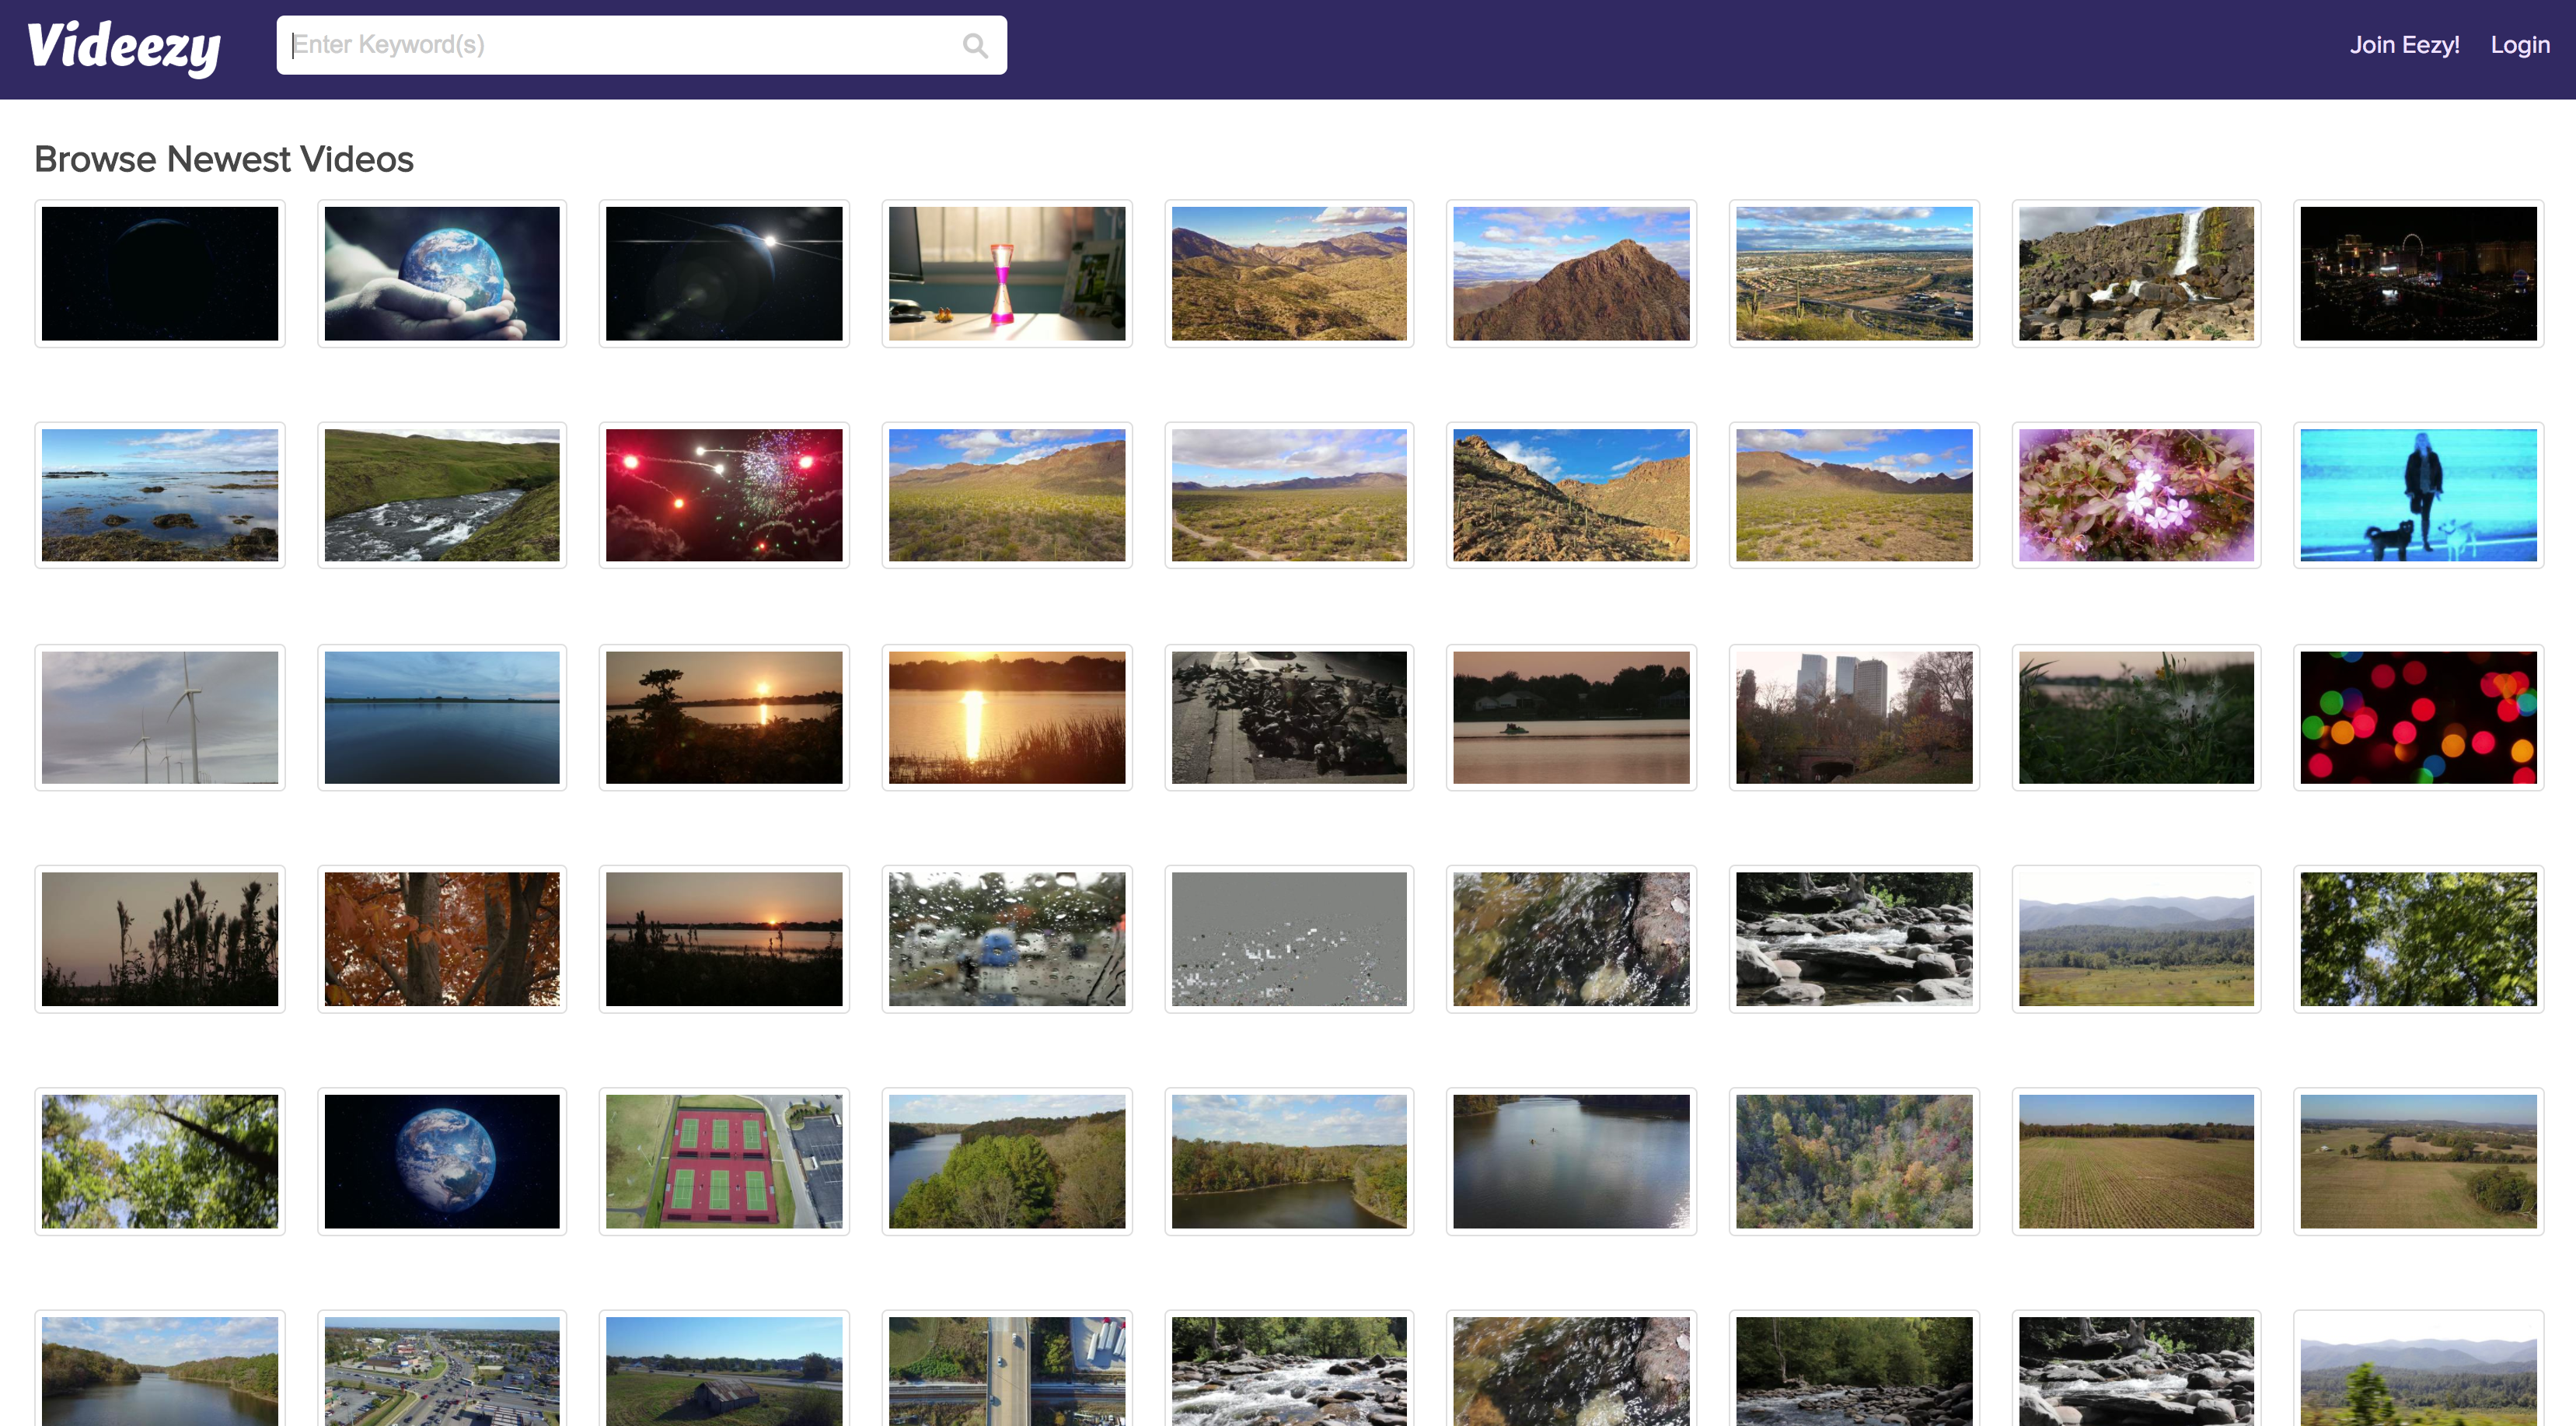Open the colorful bokeh lights video
This screenshot has height=1426, width=2576.
click(2418, 716)
